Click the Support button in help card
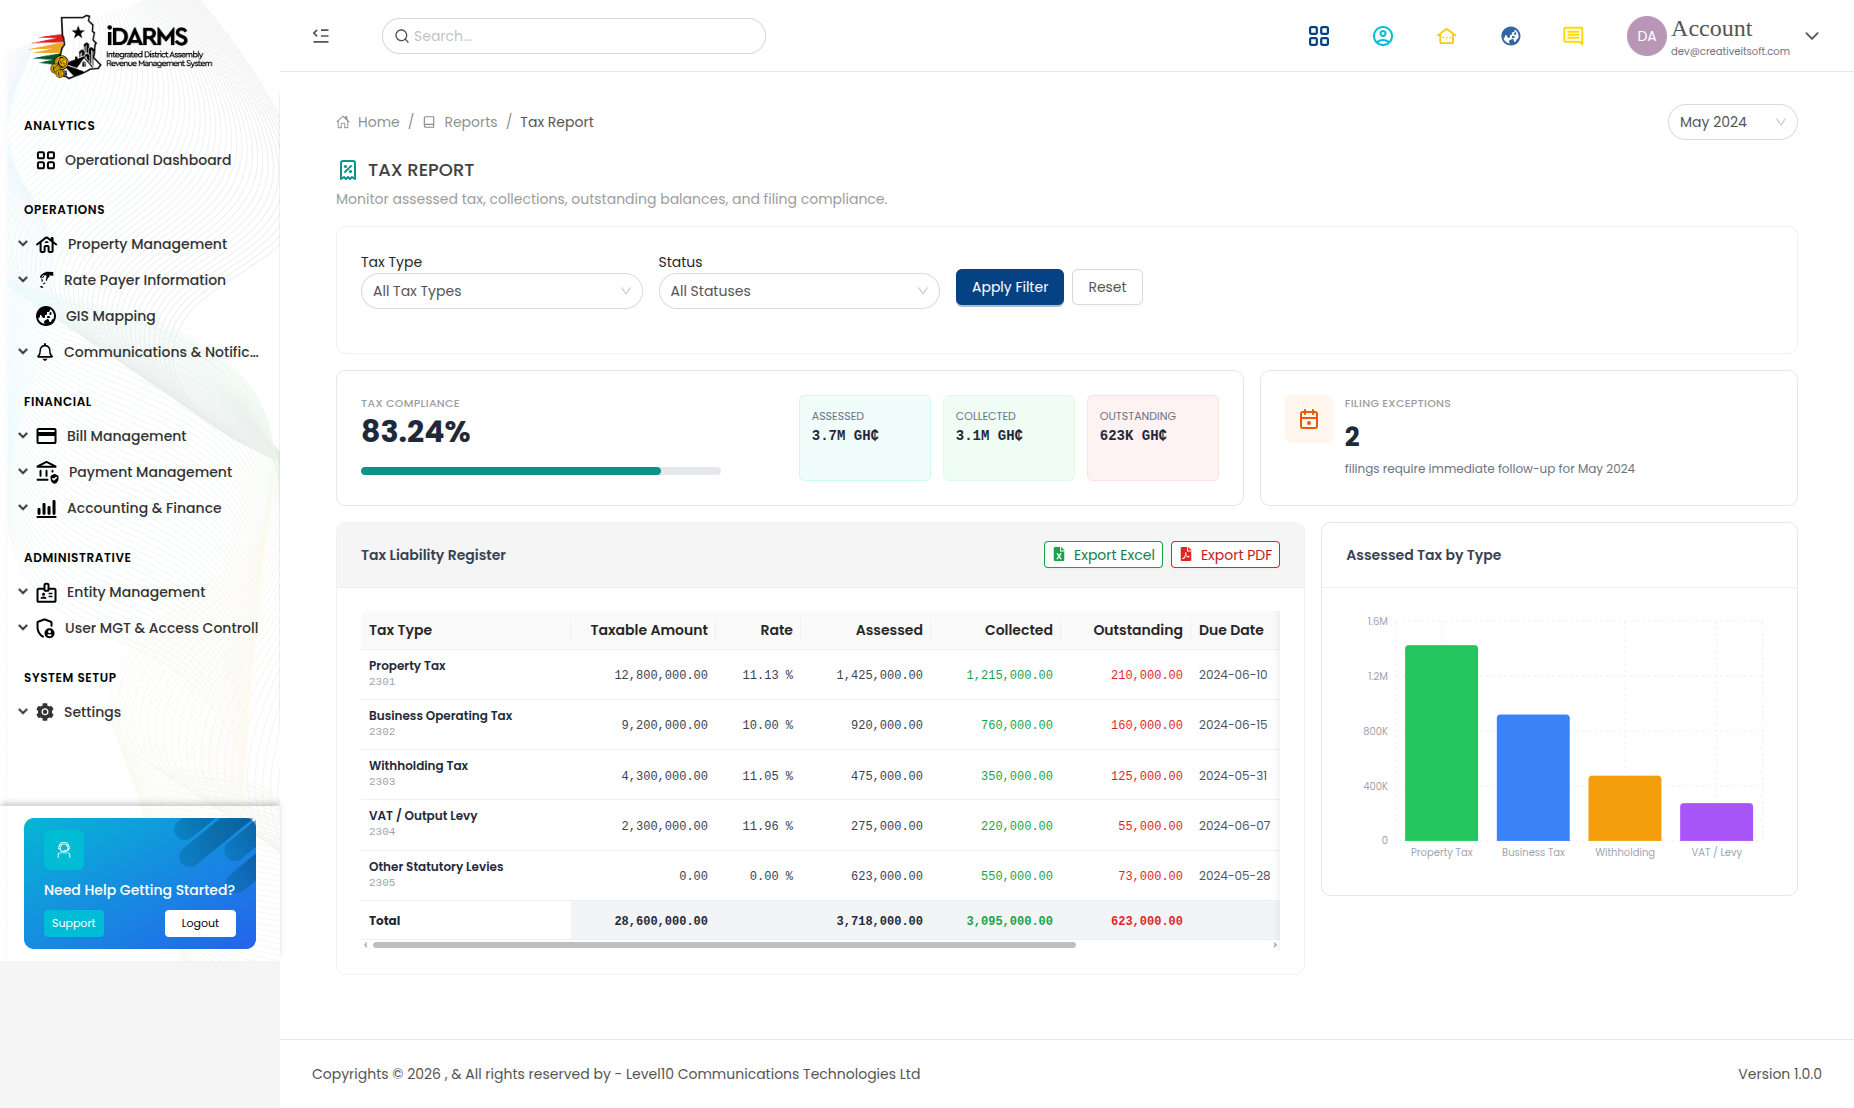Viewport: 1854px width, 1108px height. (x=74, y=924)
